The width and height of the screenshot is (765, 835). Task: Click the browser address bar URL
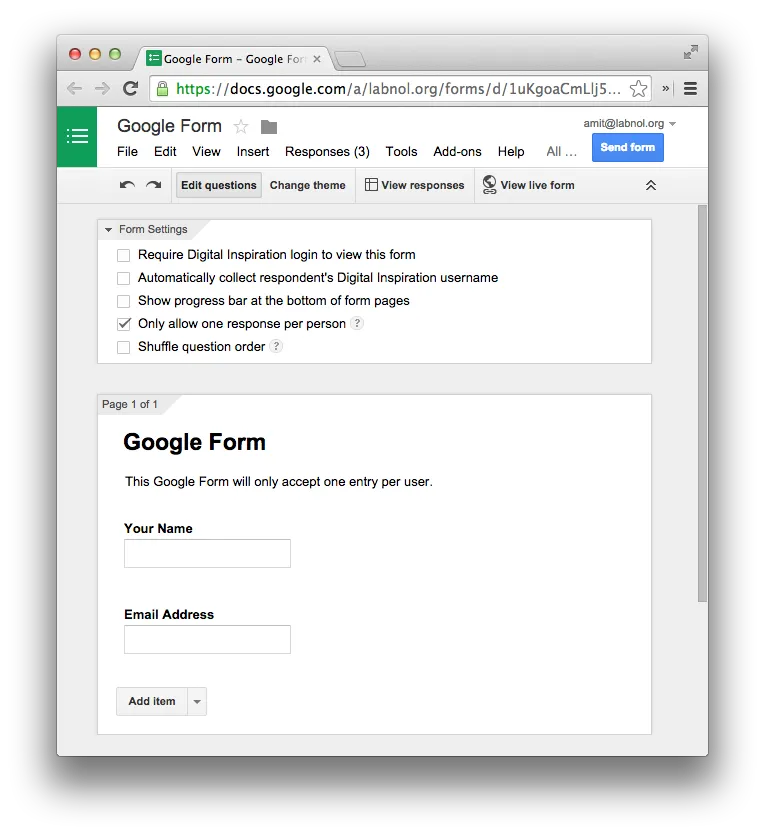(x=398, y=88)
